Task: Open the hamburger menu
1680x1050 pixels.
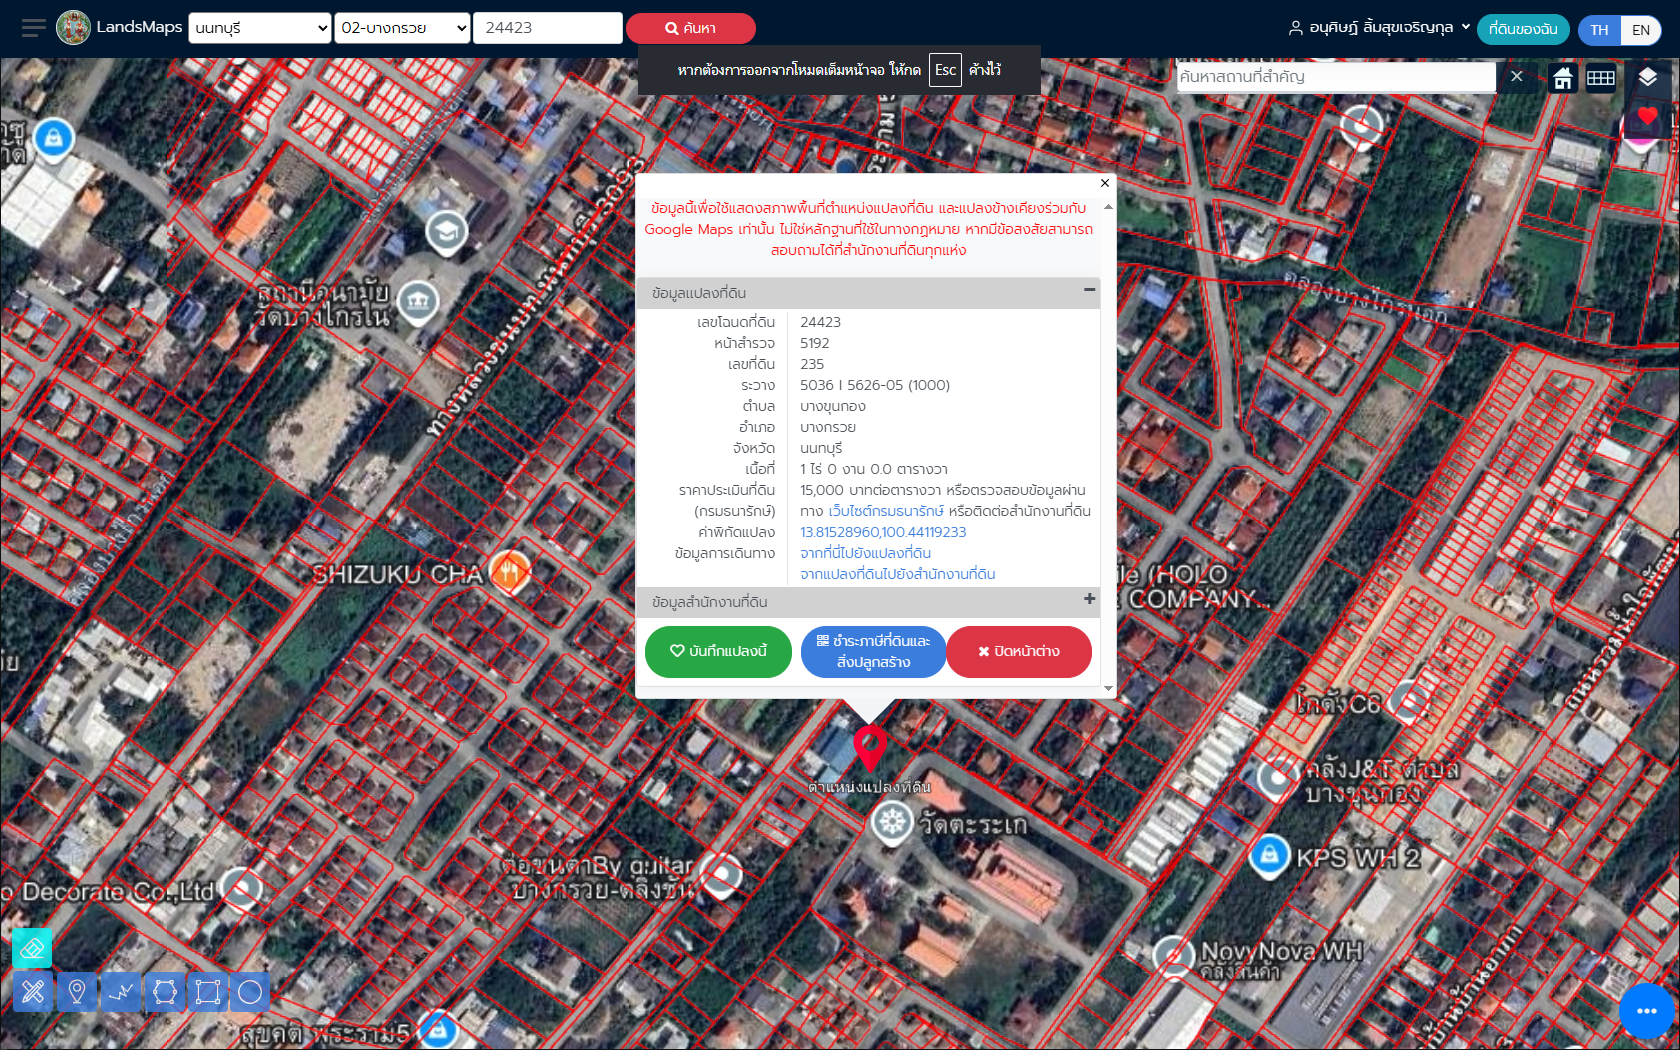Action: [x=34, y=28]
